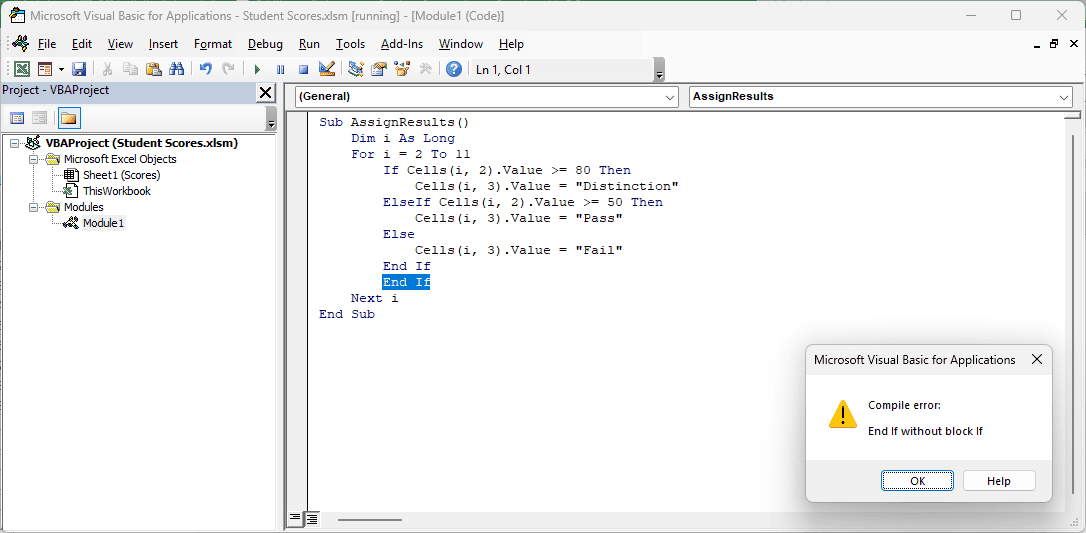Click Help in the compile error dialog
Viewport: 1086px width, 533px height.
click(x=999, y=480)
